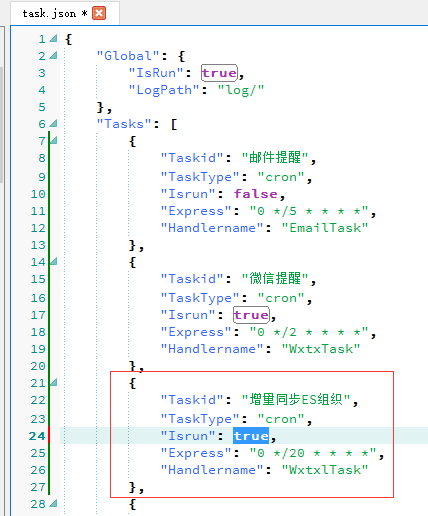This screenshot has width=428, height=516.
Task: Click the Taskid value 邮件提醒
Action: [275, 157]
